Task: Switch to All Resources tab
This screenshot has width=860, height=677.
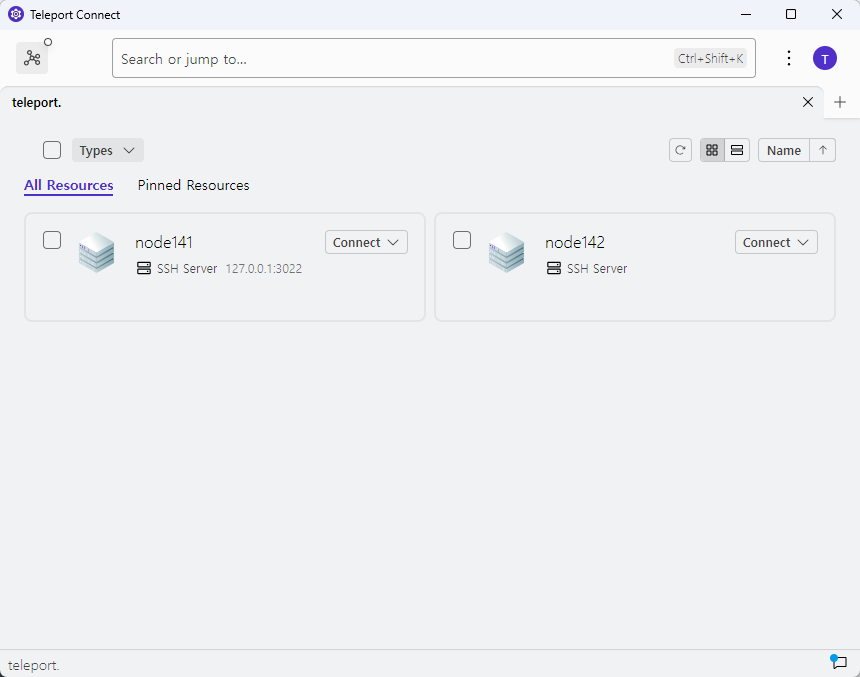Action: click(69, 185)
